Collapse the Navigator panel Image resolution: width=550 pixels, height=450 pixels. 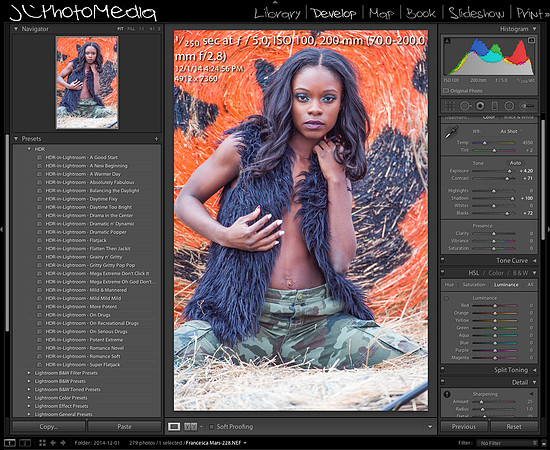tap(16, 29)
